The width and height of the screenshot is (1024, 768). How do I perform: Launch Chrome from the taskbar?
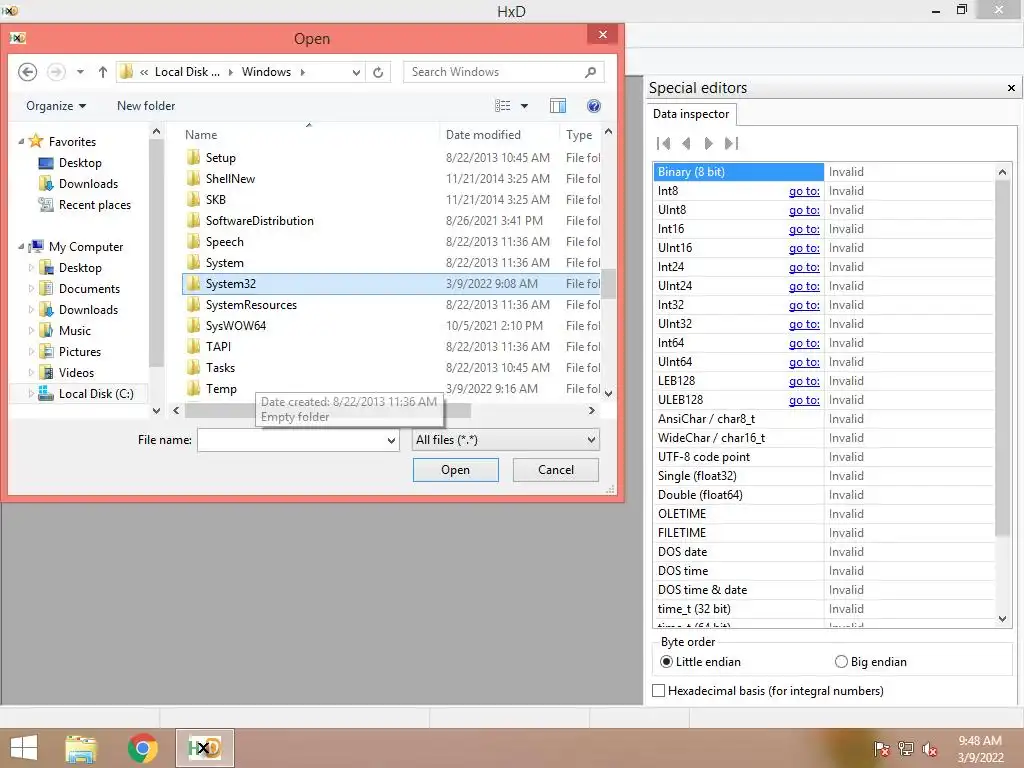[142, 748]
